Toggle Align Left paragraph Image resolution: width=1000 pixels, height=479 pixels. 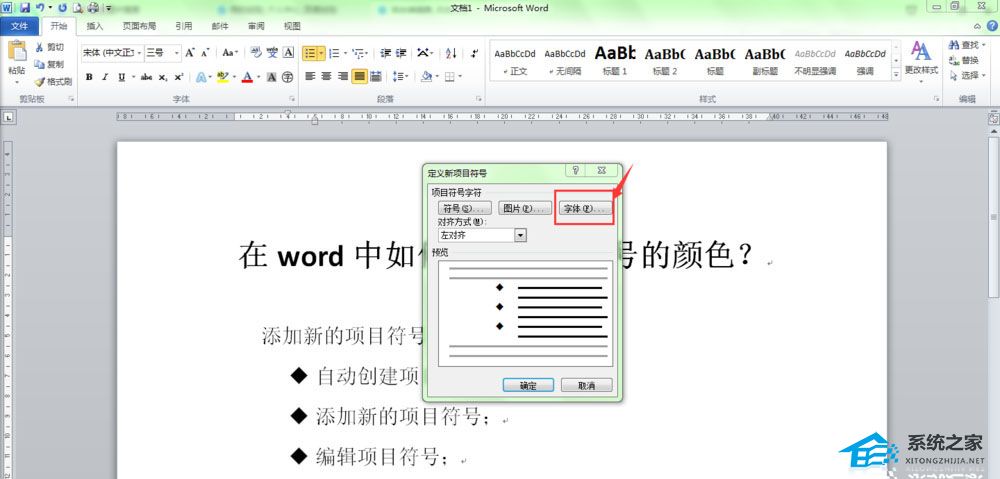point(311,77)
